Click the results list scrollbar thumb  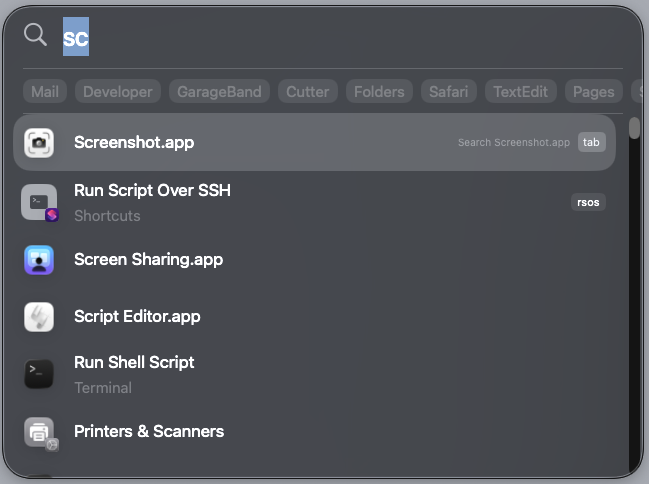point(634,128)
